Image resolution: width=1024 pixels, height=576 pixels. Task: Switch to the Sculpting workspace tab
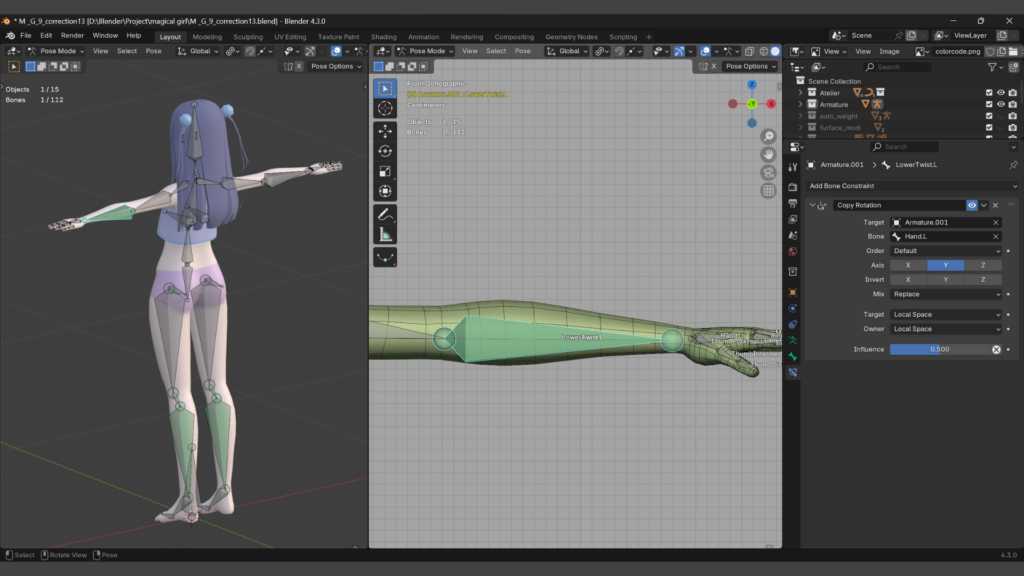point(248,37)
